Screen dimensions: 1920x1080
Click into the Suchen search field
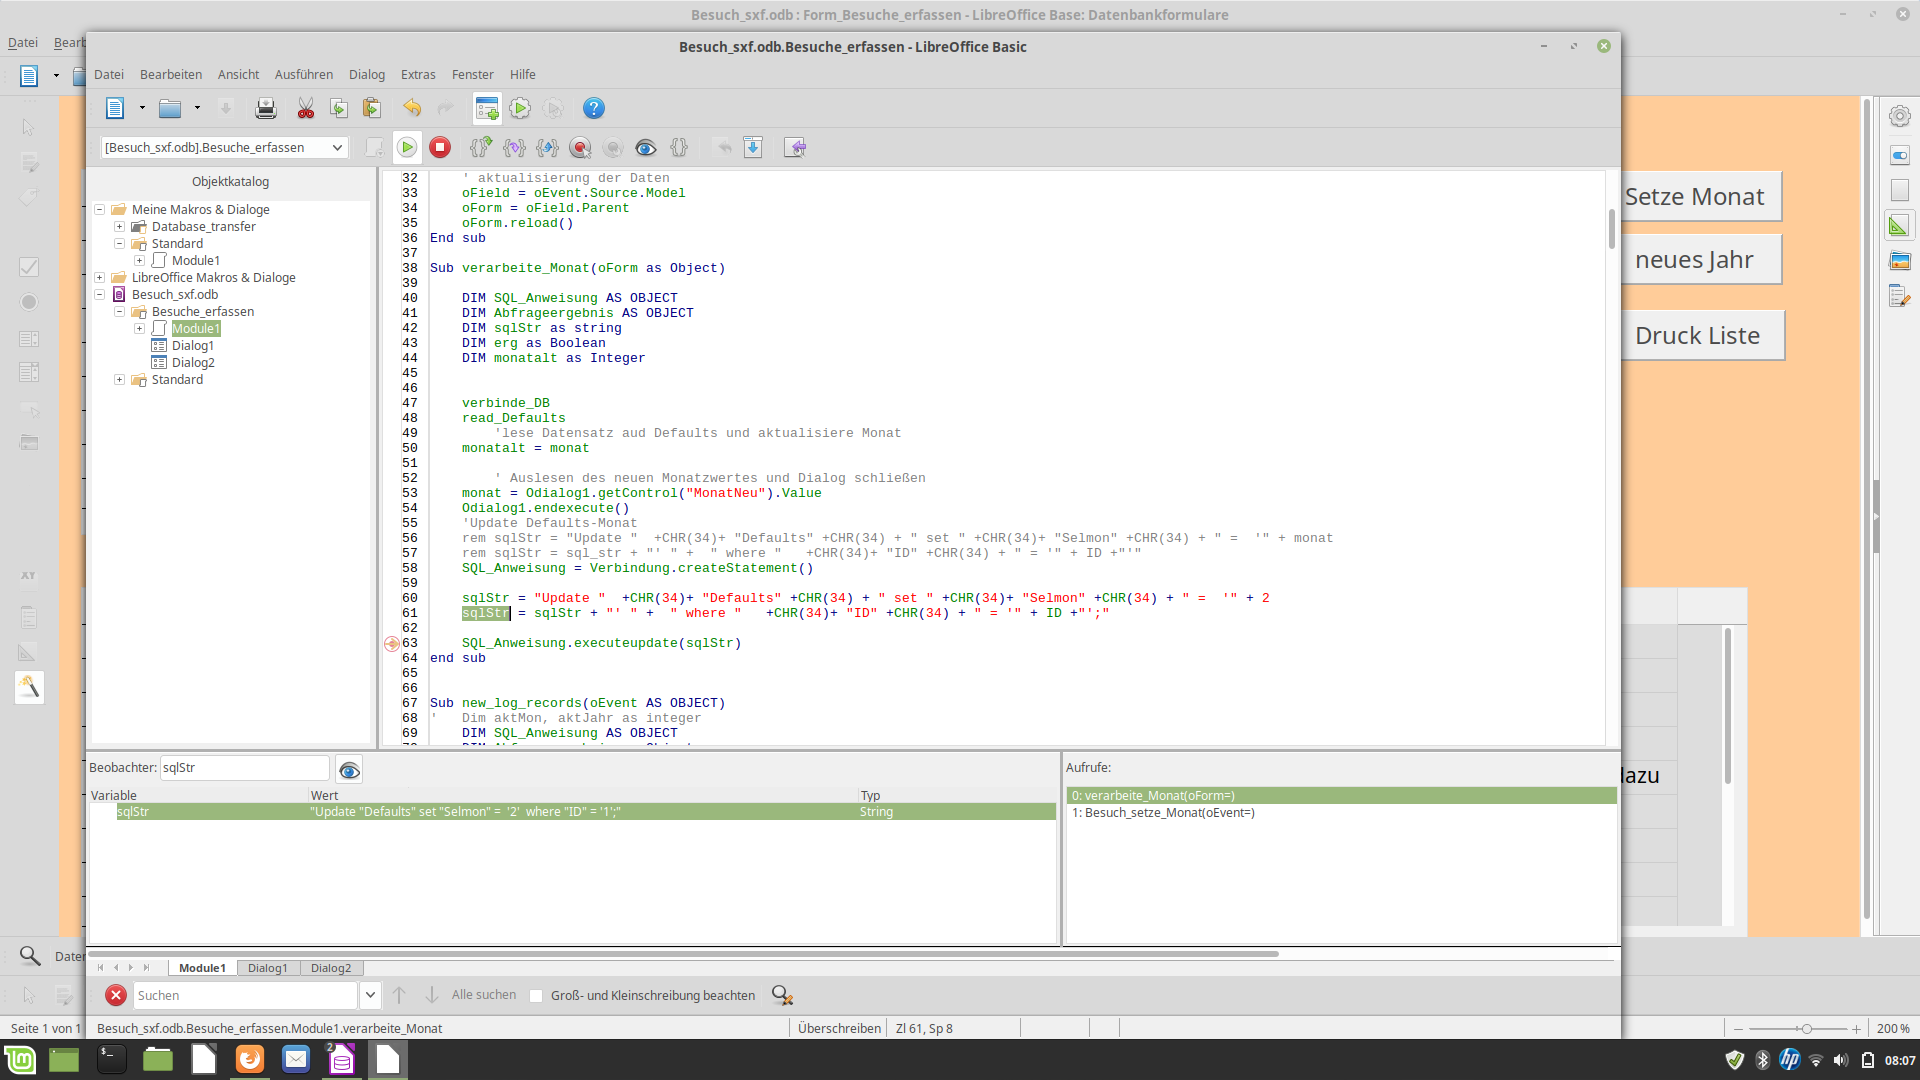pos(245,996)
